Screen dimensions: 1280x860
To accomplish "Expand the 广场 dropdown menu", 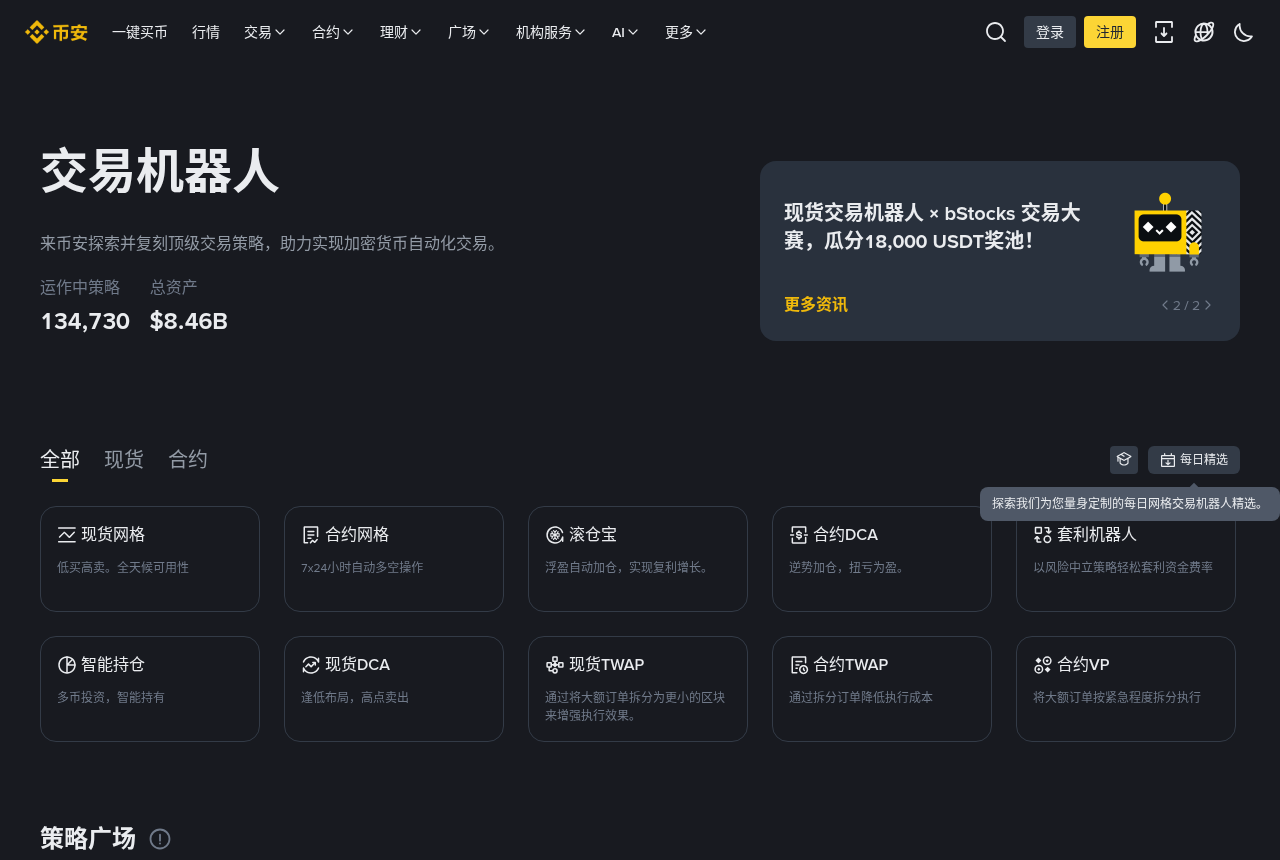I will 469,32.
